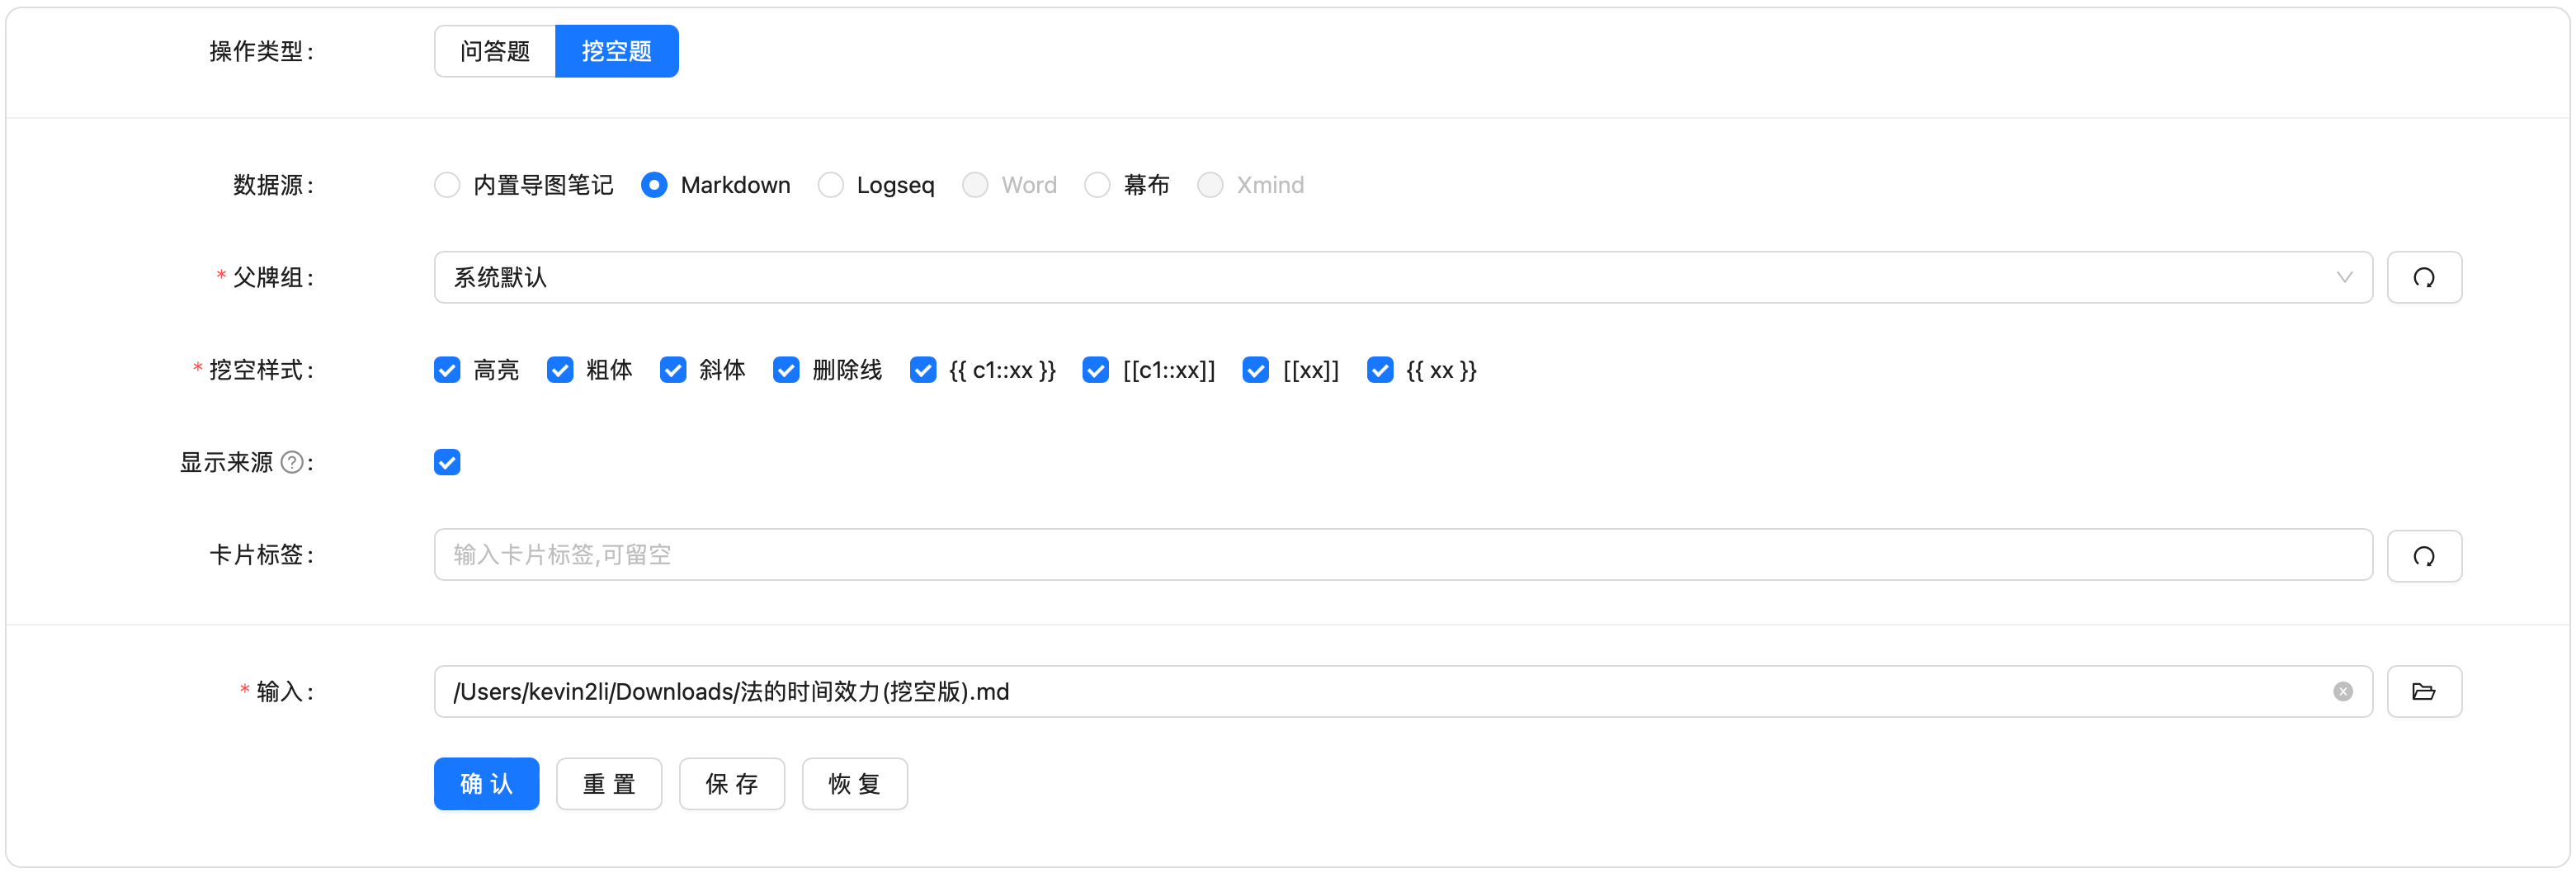Viewport: 2576px width, 873px height.
Task: Select the 幕布 data source option
Action: pyautogui.click(x=1097, y=185)
